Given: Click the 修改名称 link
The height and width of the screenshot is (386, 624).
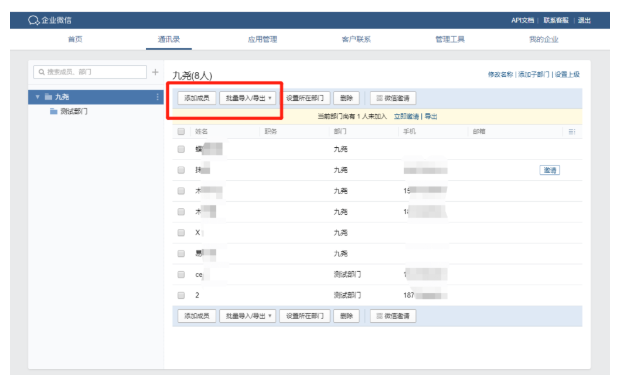Looking at the screenshot, I should tap(500, 74).
